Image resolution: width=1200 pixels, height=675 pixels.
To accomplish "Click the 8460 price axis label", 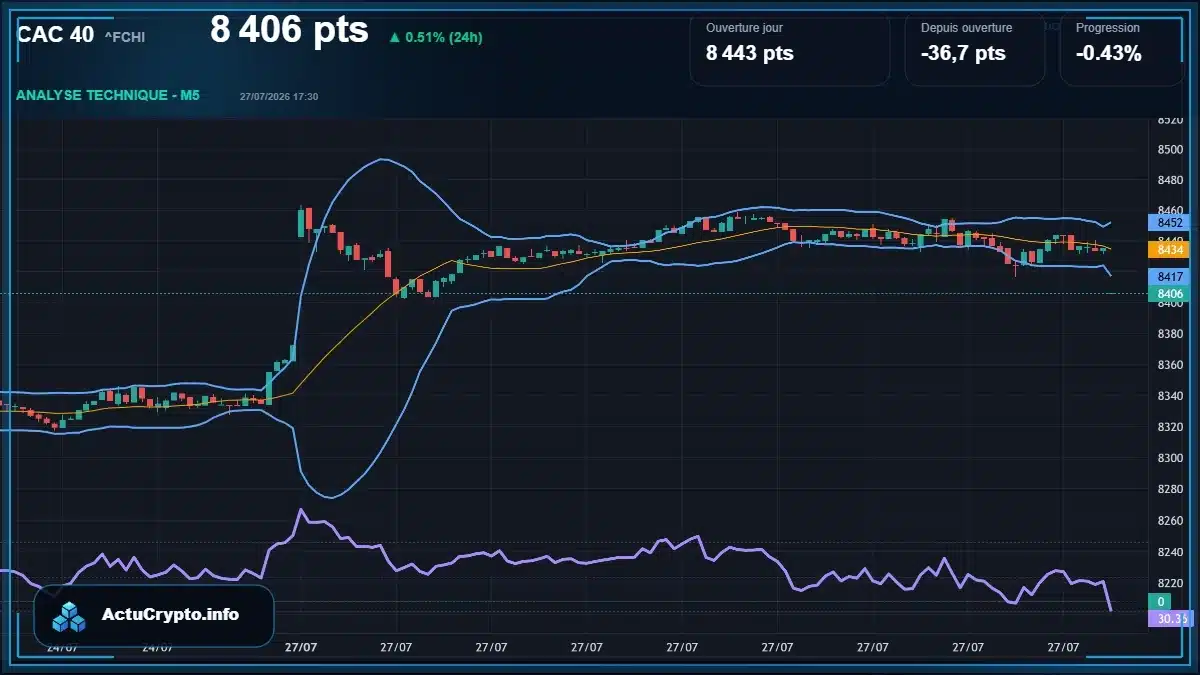I will [x=1170, y=210].
